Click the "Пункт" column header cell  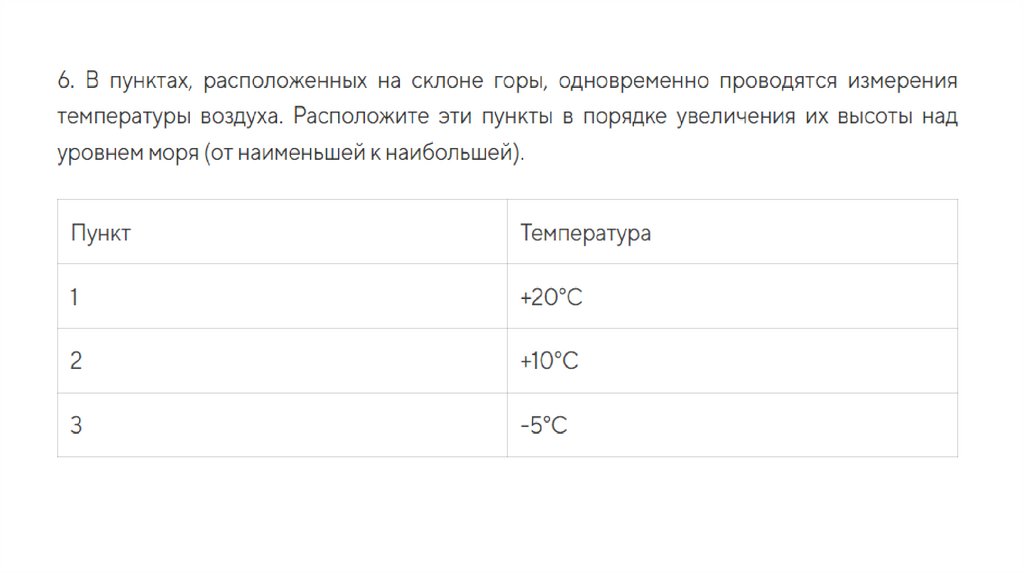click(101, 233)
